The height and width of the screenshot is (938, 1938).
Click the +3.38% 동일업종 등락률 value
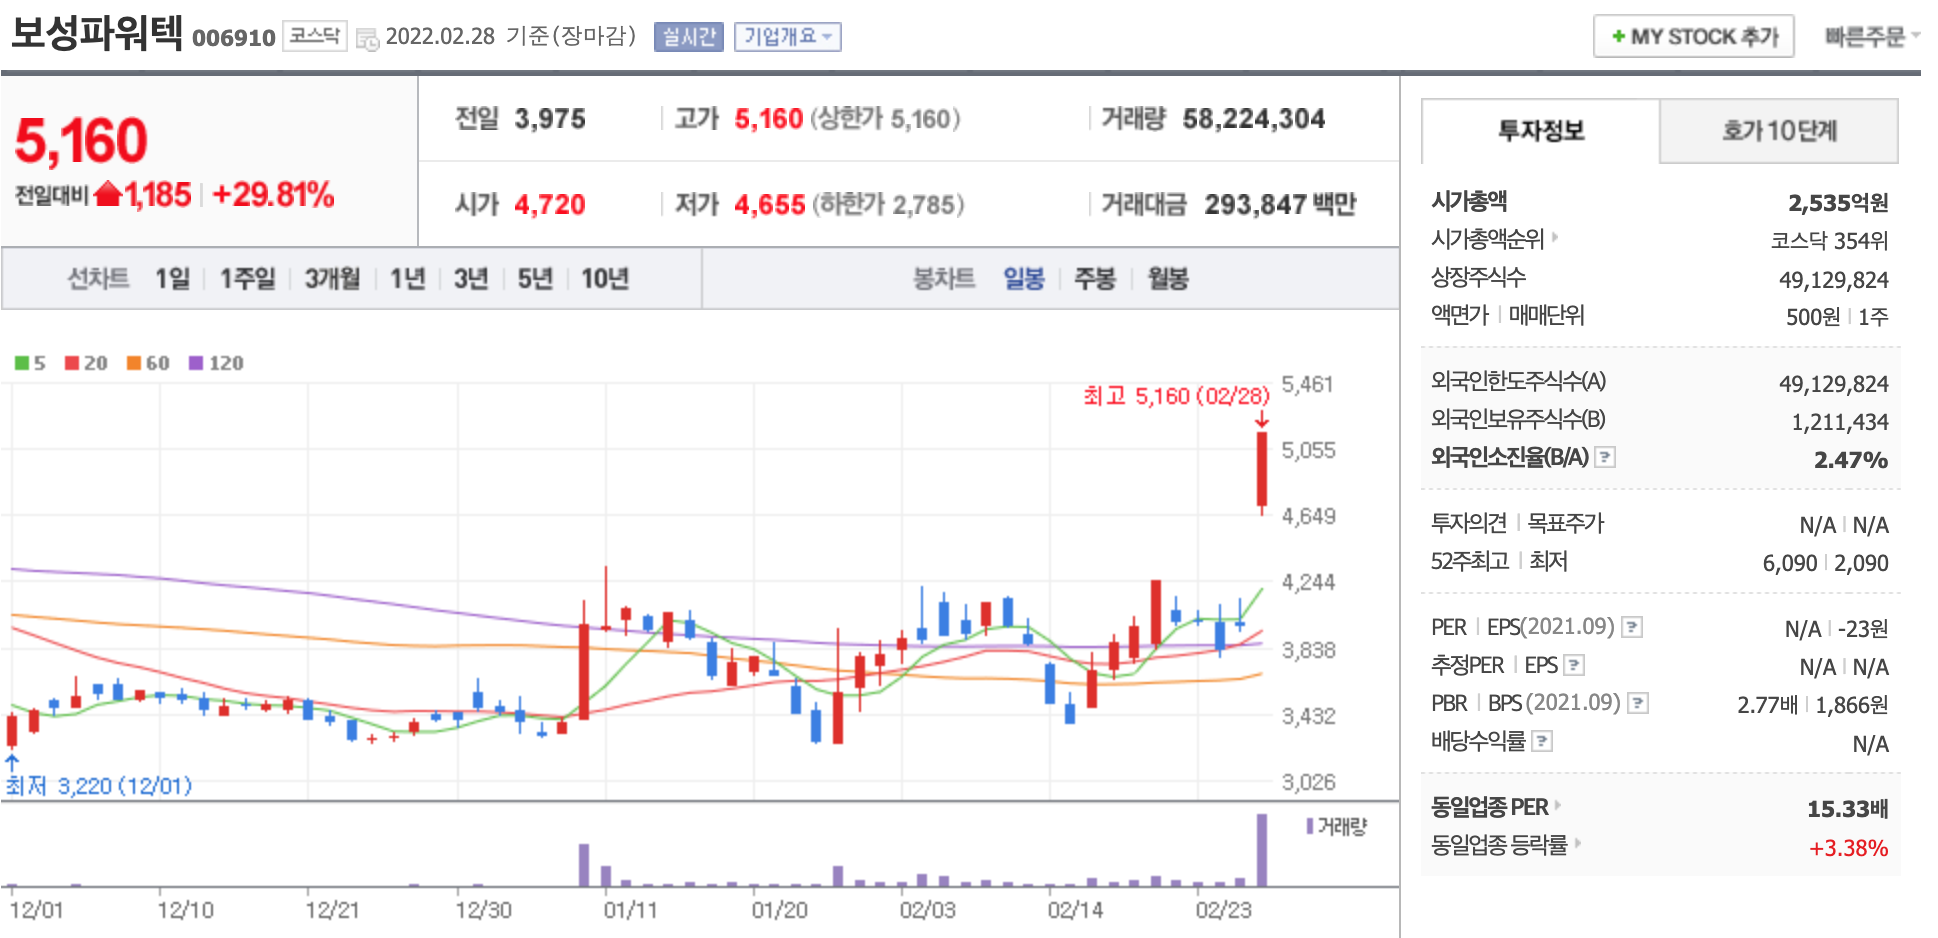[1849, 848]
